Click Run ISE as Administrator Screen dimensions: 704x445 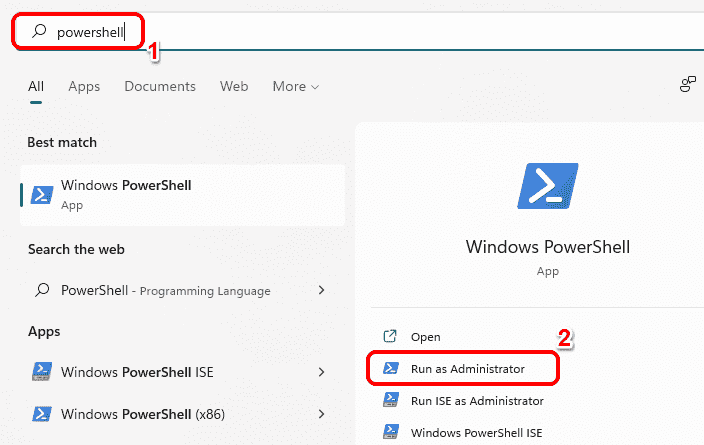477,401
